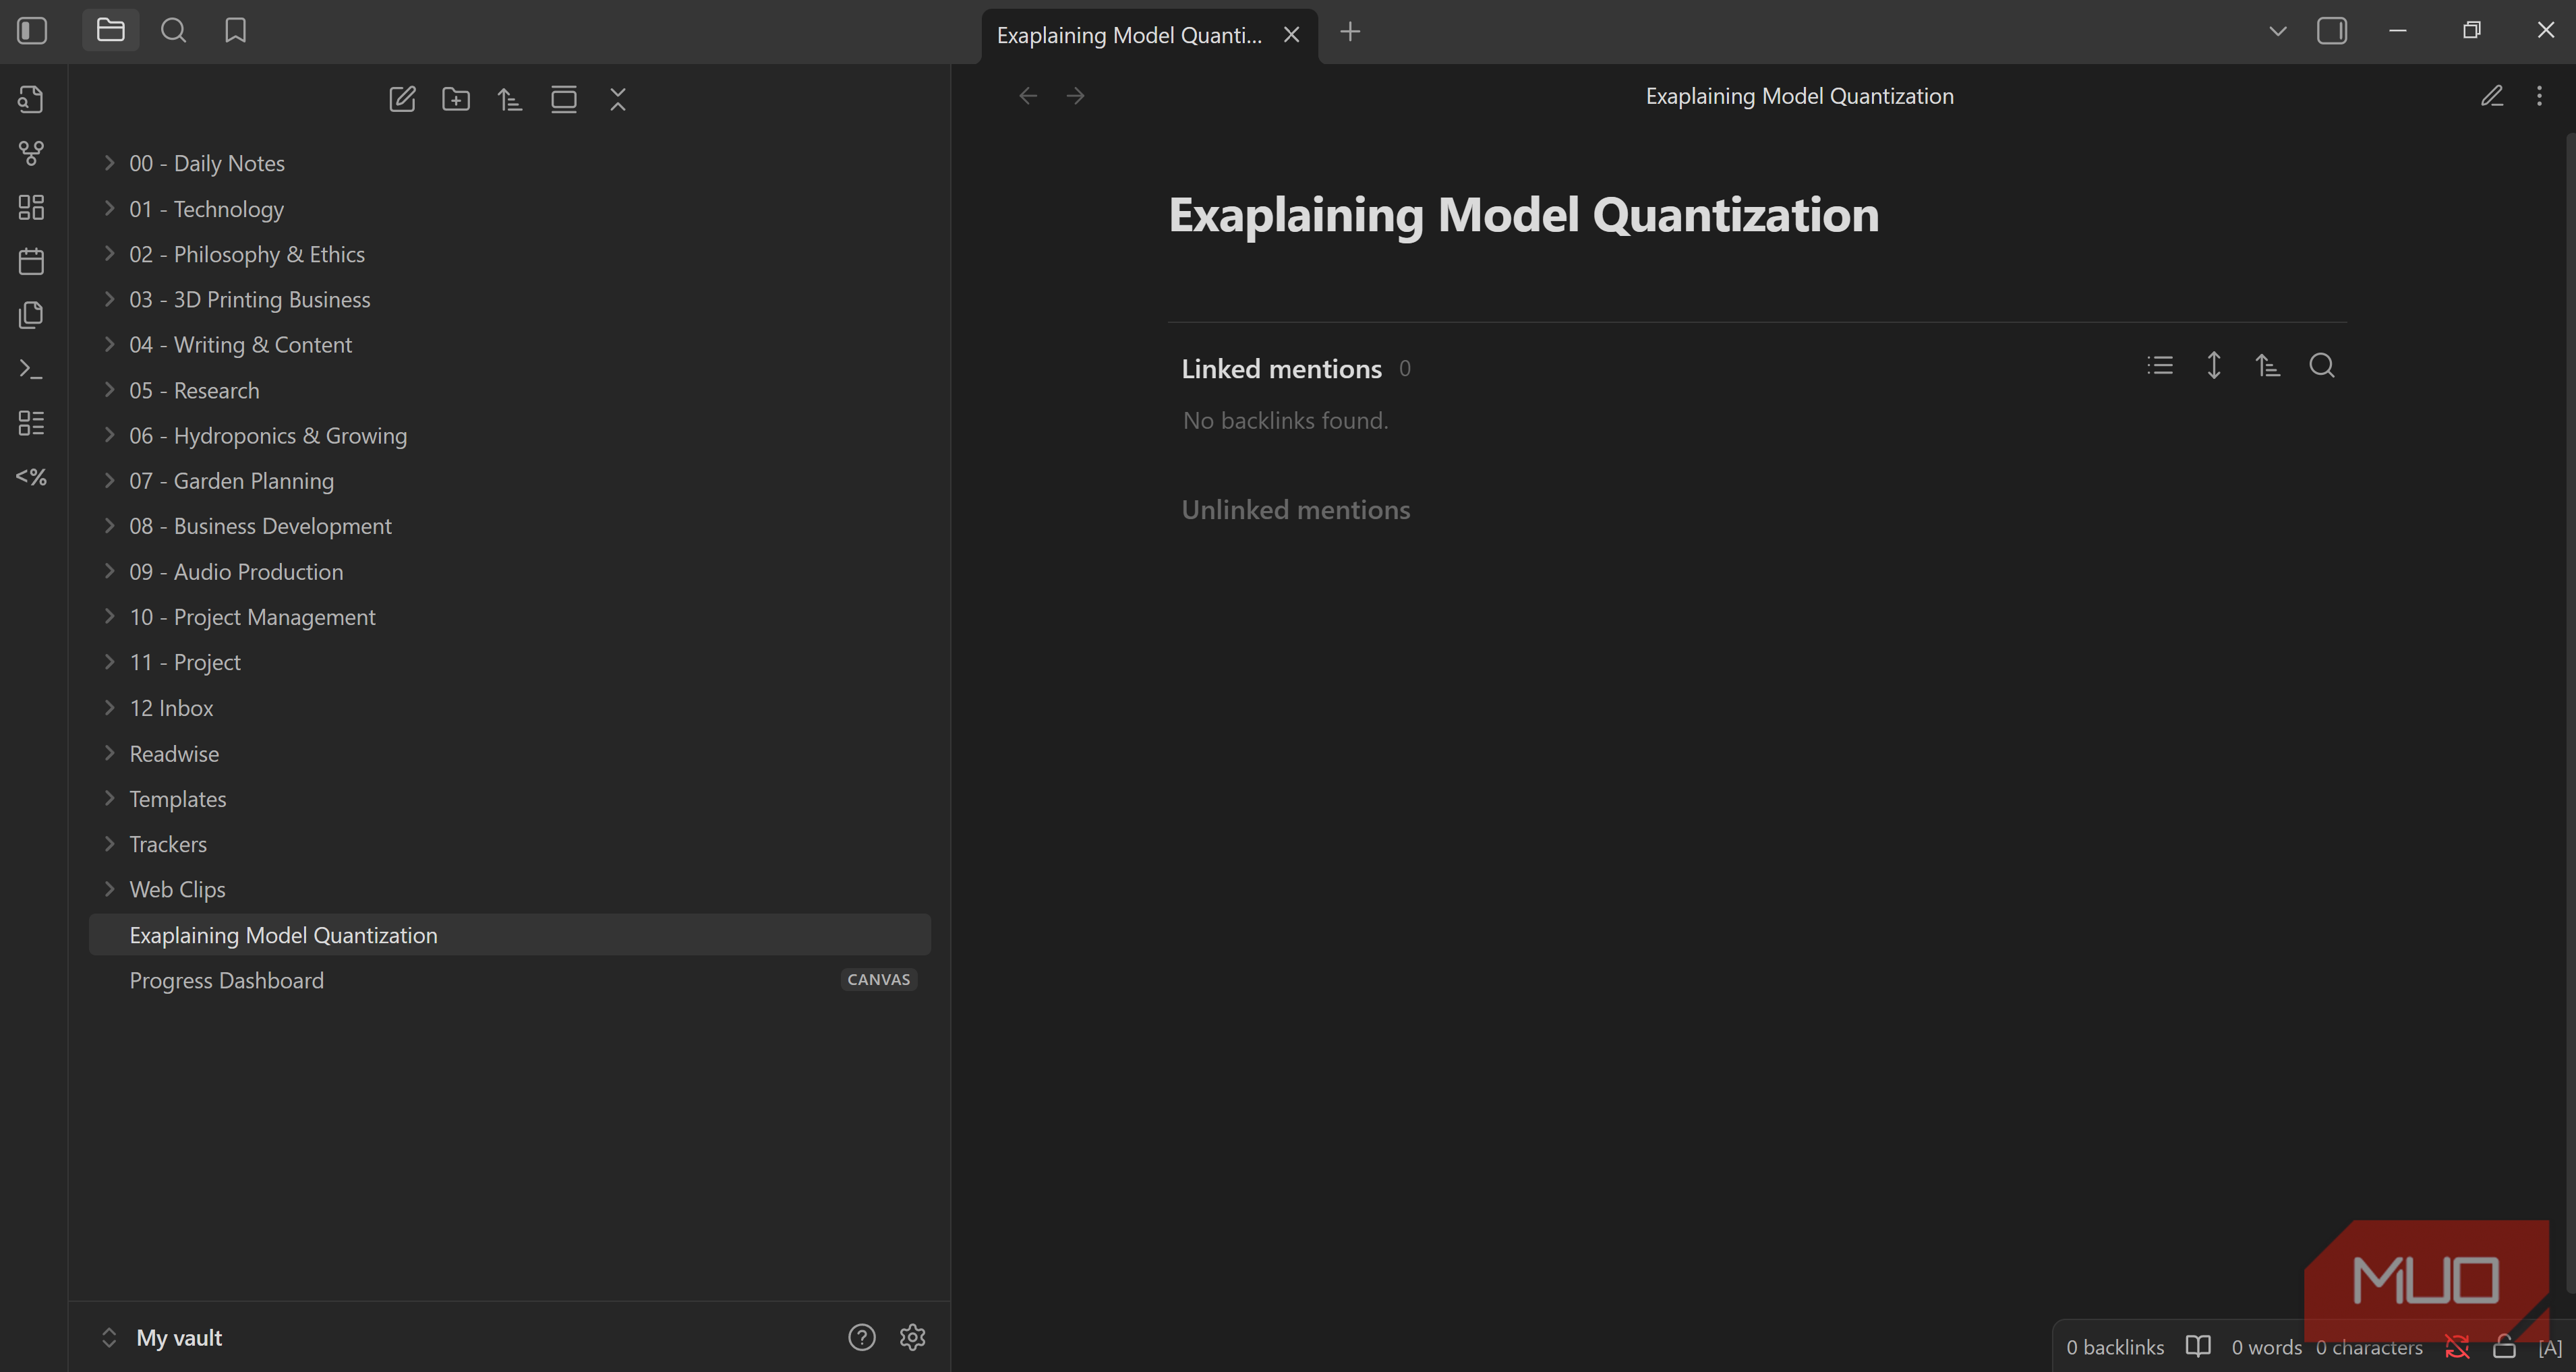Navigate back with the left arrow

(x=1028, y=96)
